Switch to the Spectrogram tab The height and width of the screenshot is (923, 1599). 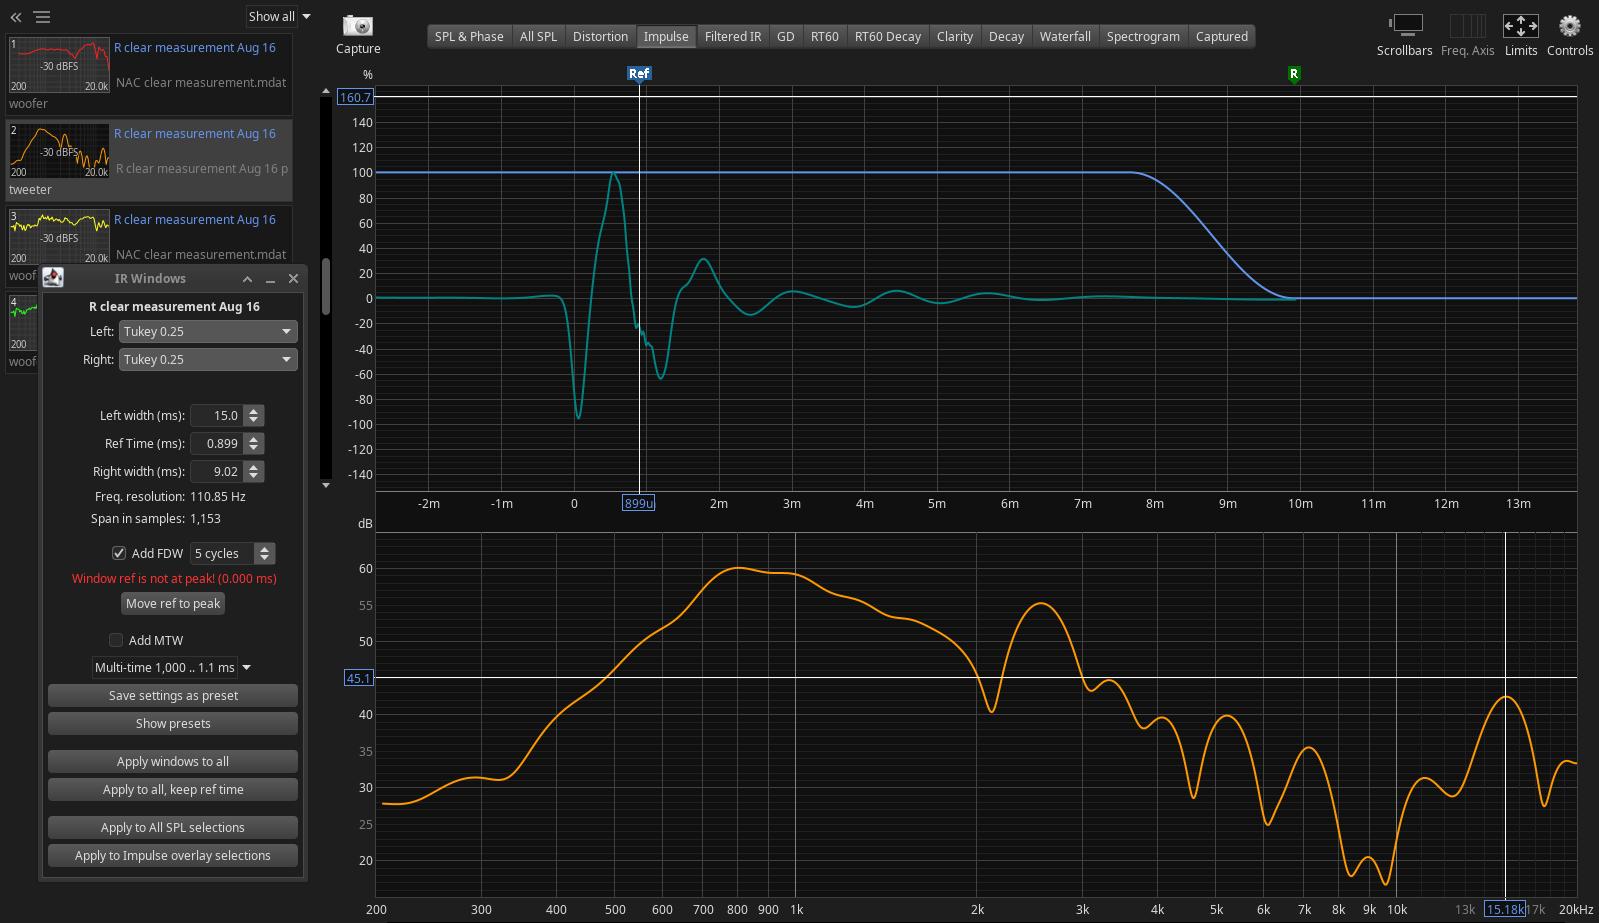(x=1143, y=36)
